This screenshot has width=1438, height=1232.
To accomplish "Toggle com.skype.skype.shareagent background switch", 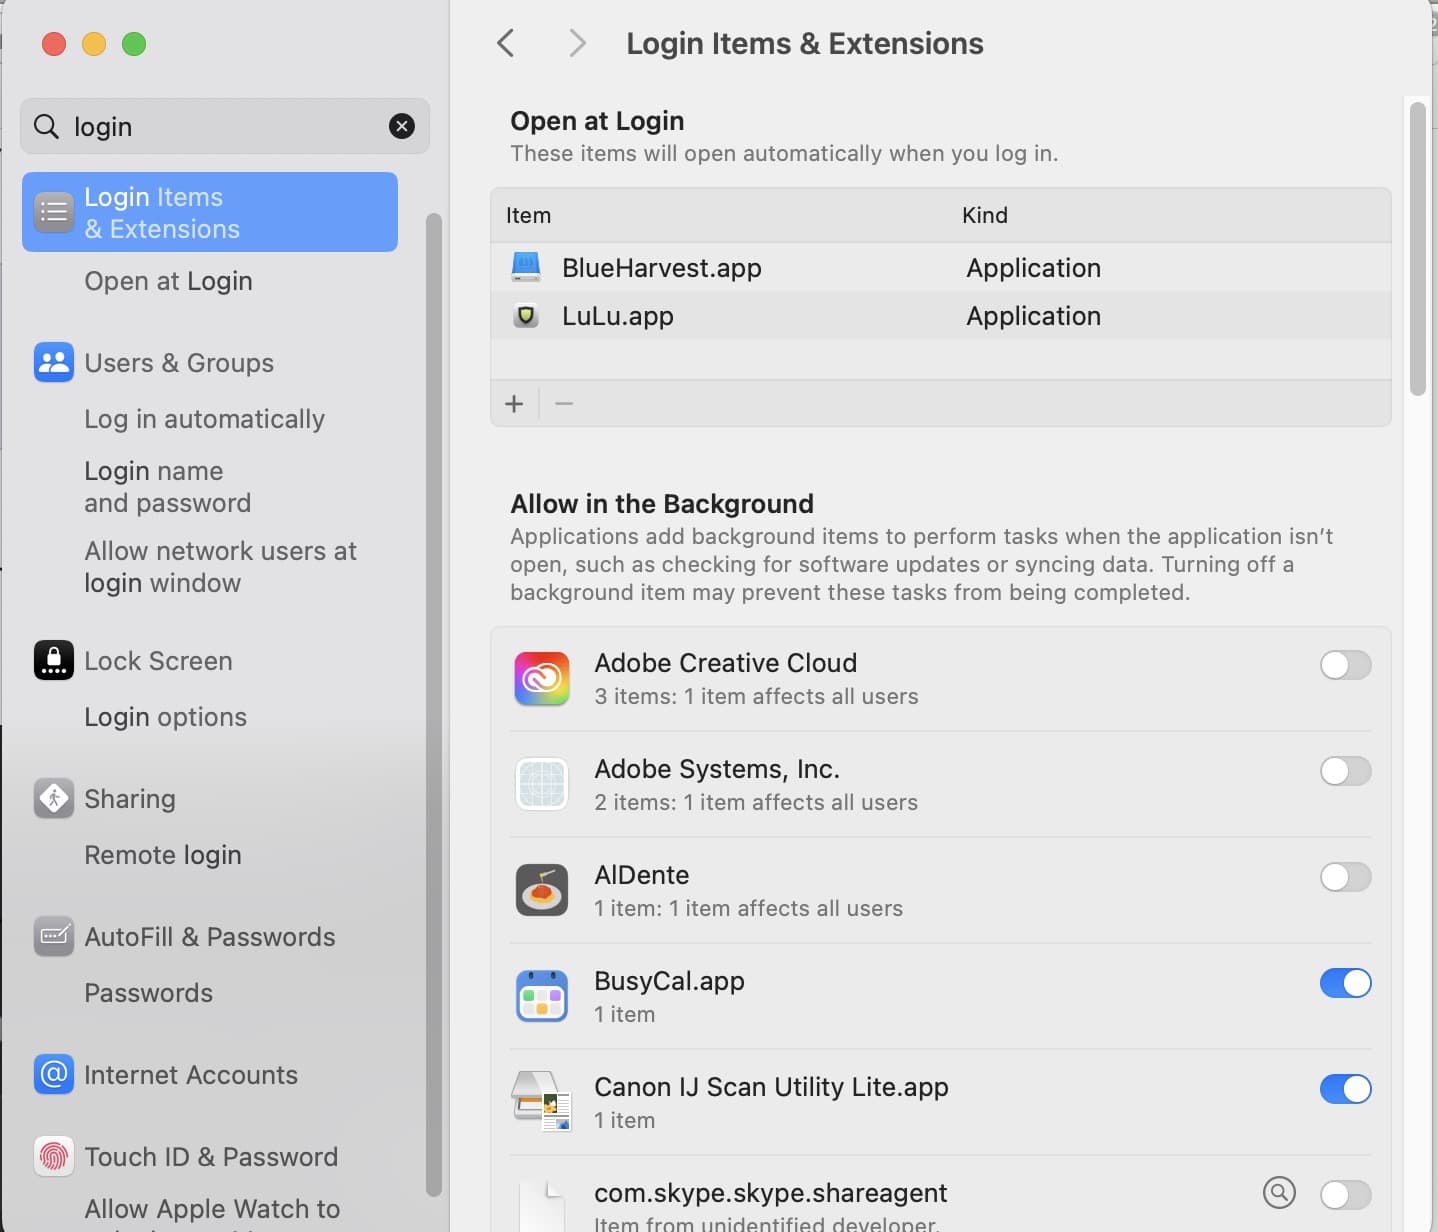I will [x=1345, y=1194].
